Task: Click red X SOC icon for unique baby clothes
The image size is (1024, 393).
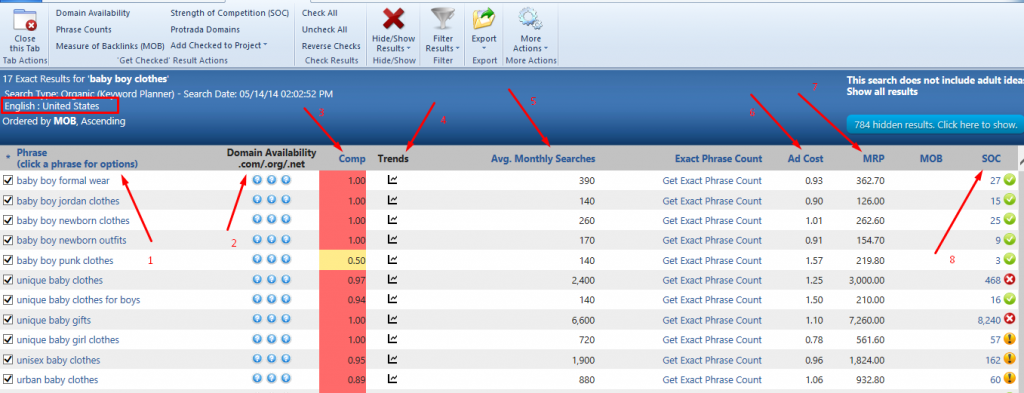Action: click(1009, 279)
